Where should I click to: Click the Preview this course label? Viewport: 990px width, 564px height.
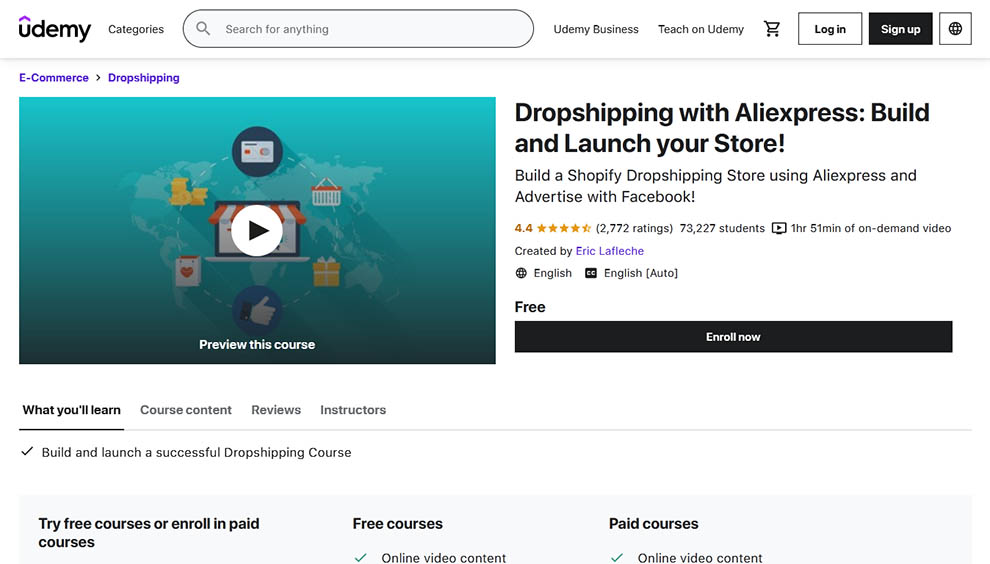click(257, 345)
